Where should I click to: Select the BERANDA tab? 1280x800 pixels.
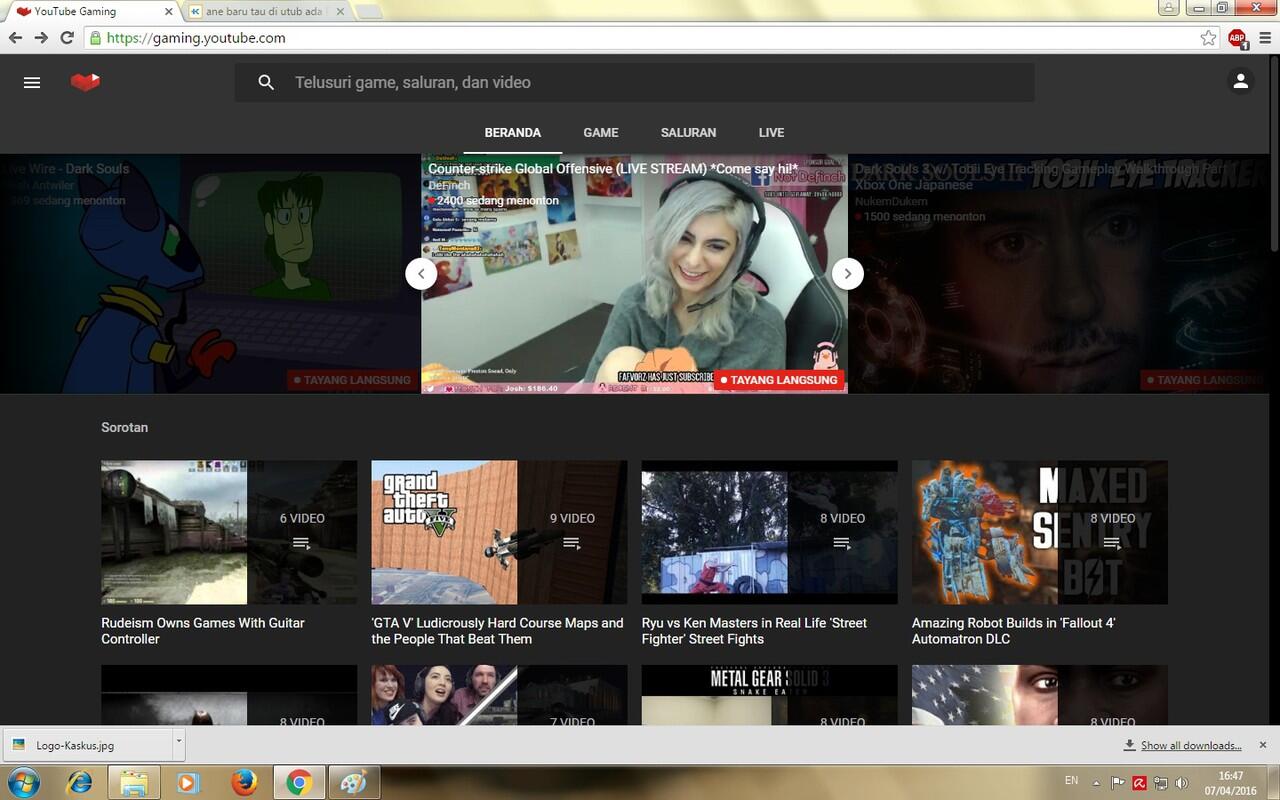point(513,133)
